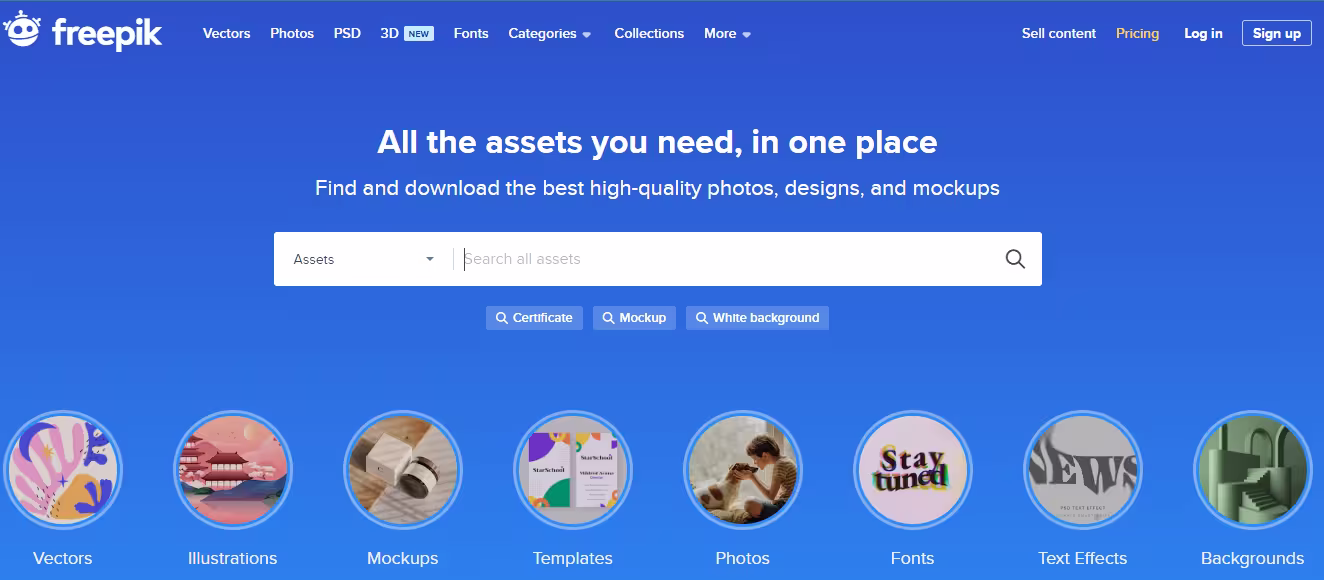1324x580 pixels.
Task: Expand the Categories menu dropdown
Action: 550,33
